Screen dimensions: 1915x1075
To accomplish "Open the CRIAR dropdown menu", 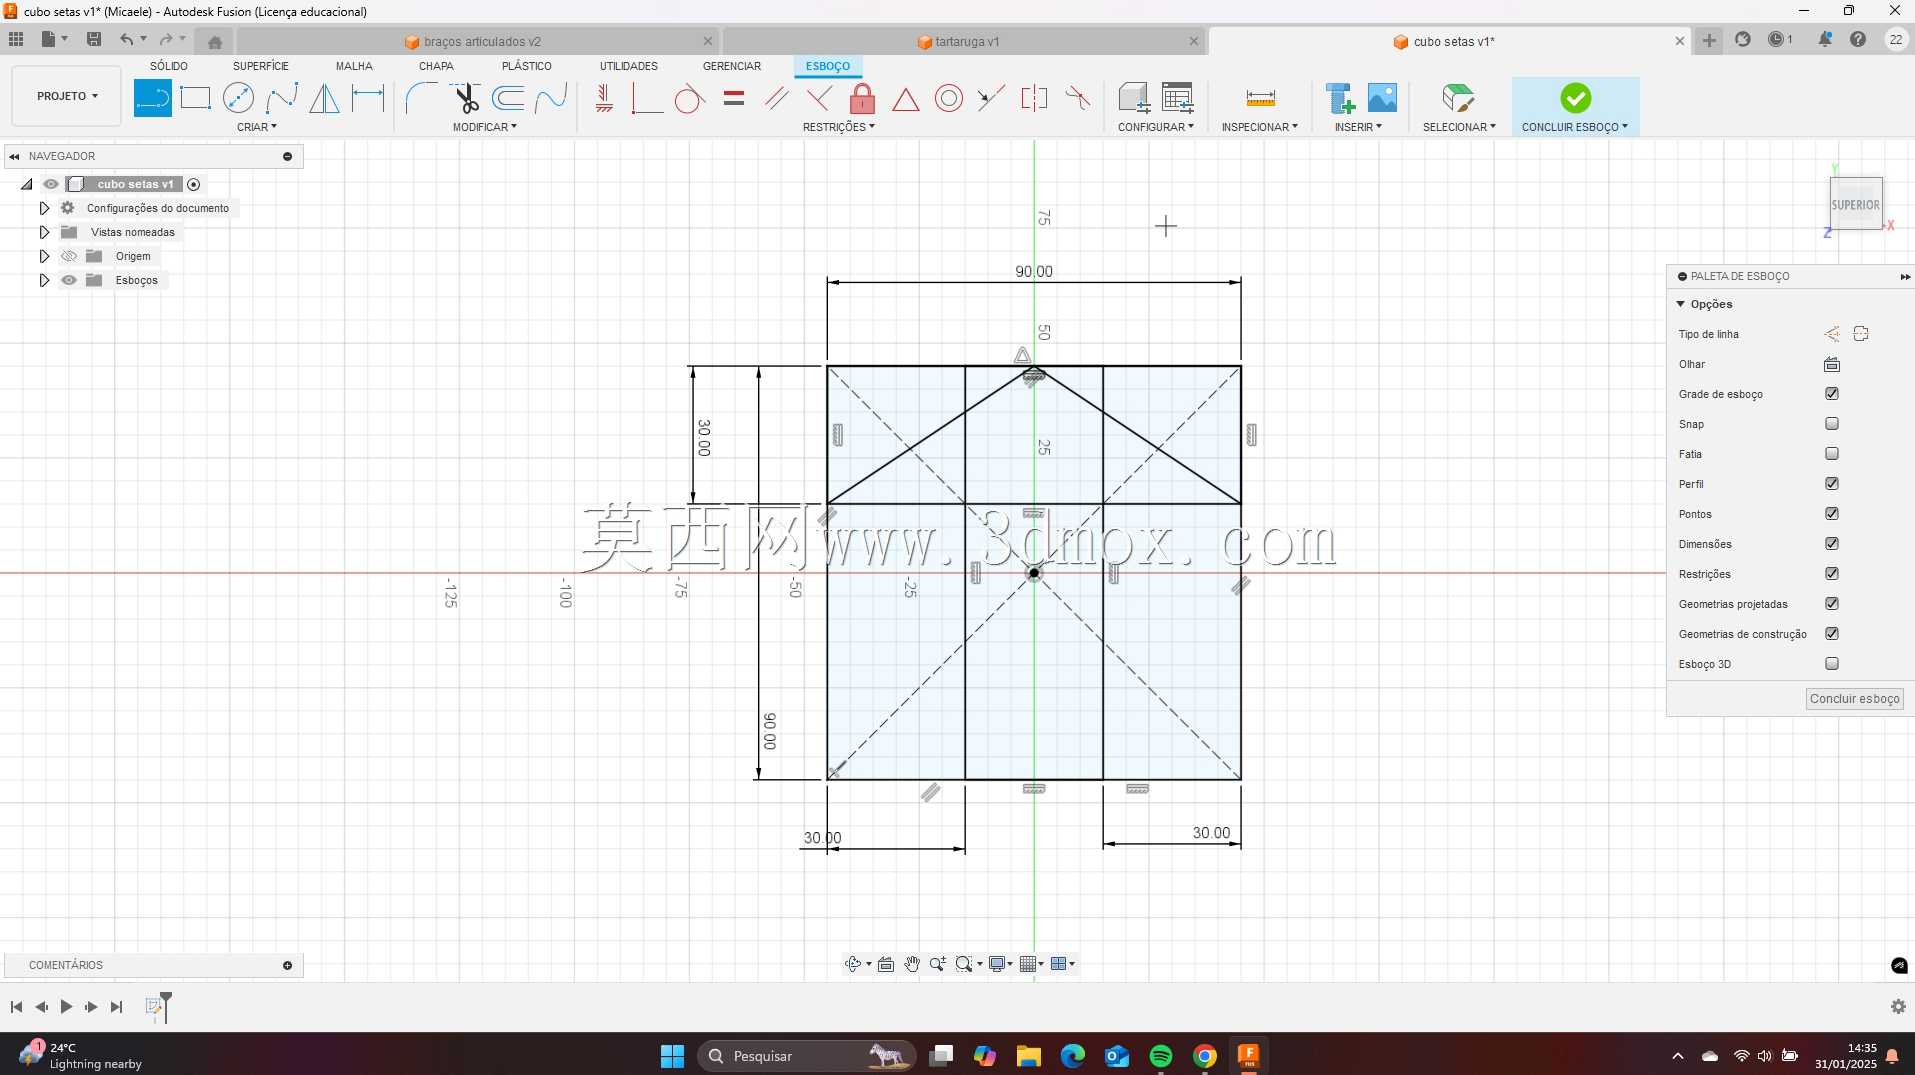I will click(257, 127).
